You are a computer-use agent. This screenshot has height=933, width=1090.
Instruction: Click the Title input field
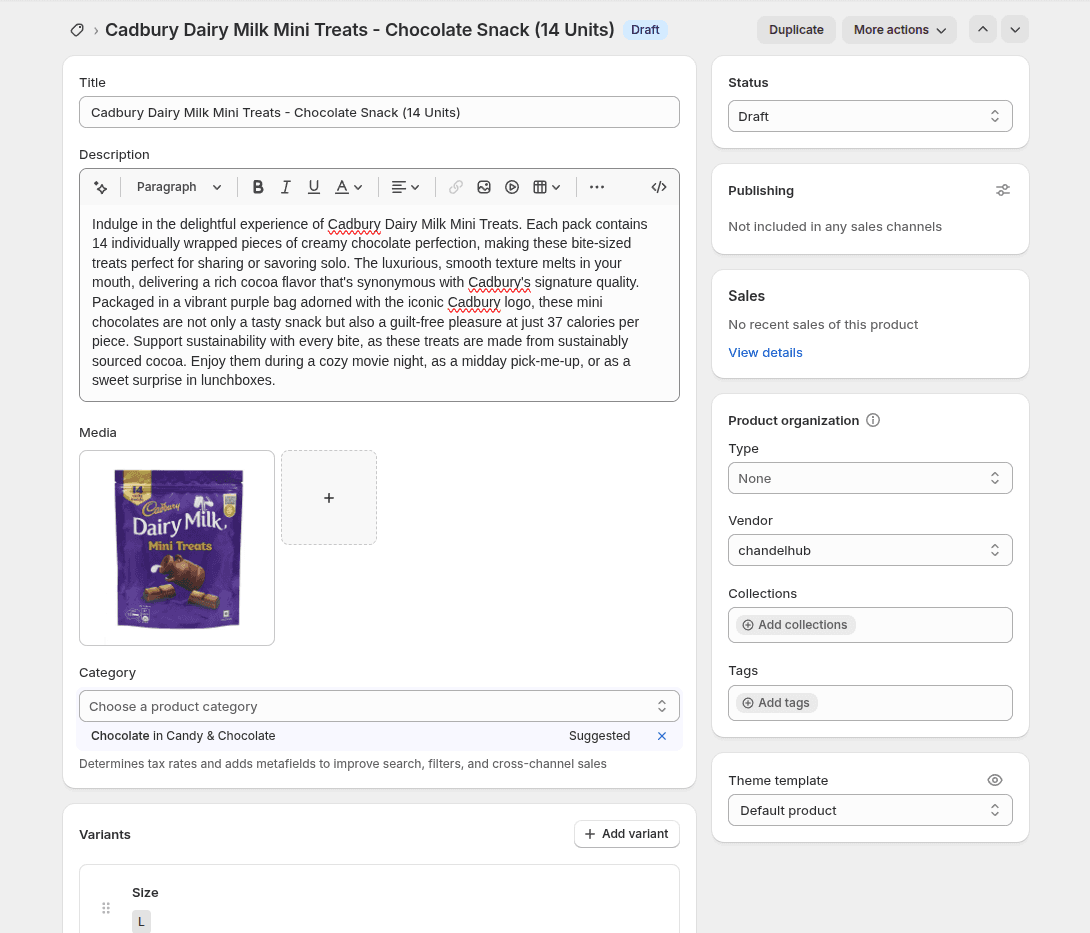click(380, 113)
